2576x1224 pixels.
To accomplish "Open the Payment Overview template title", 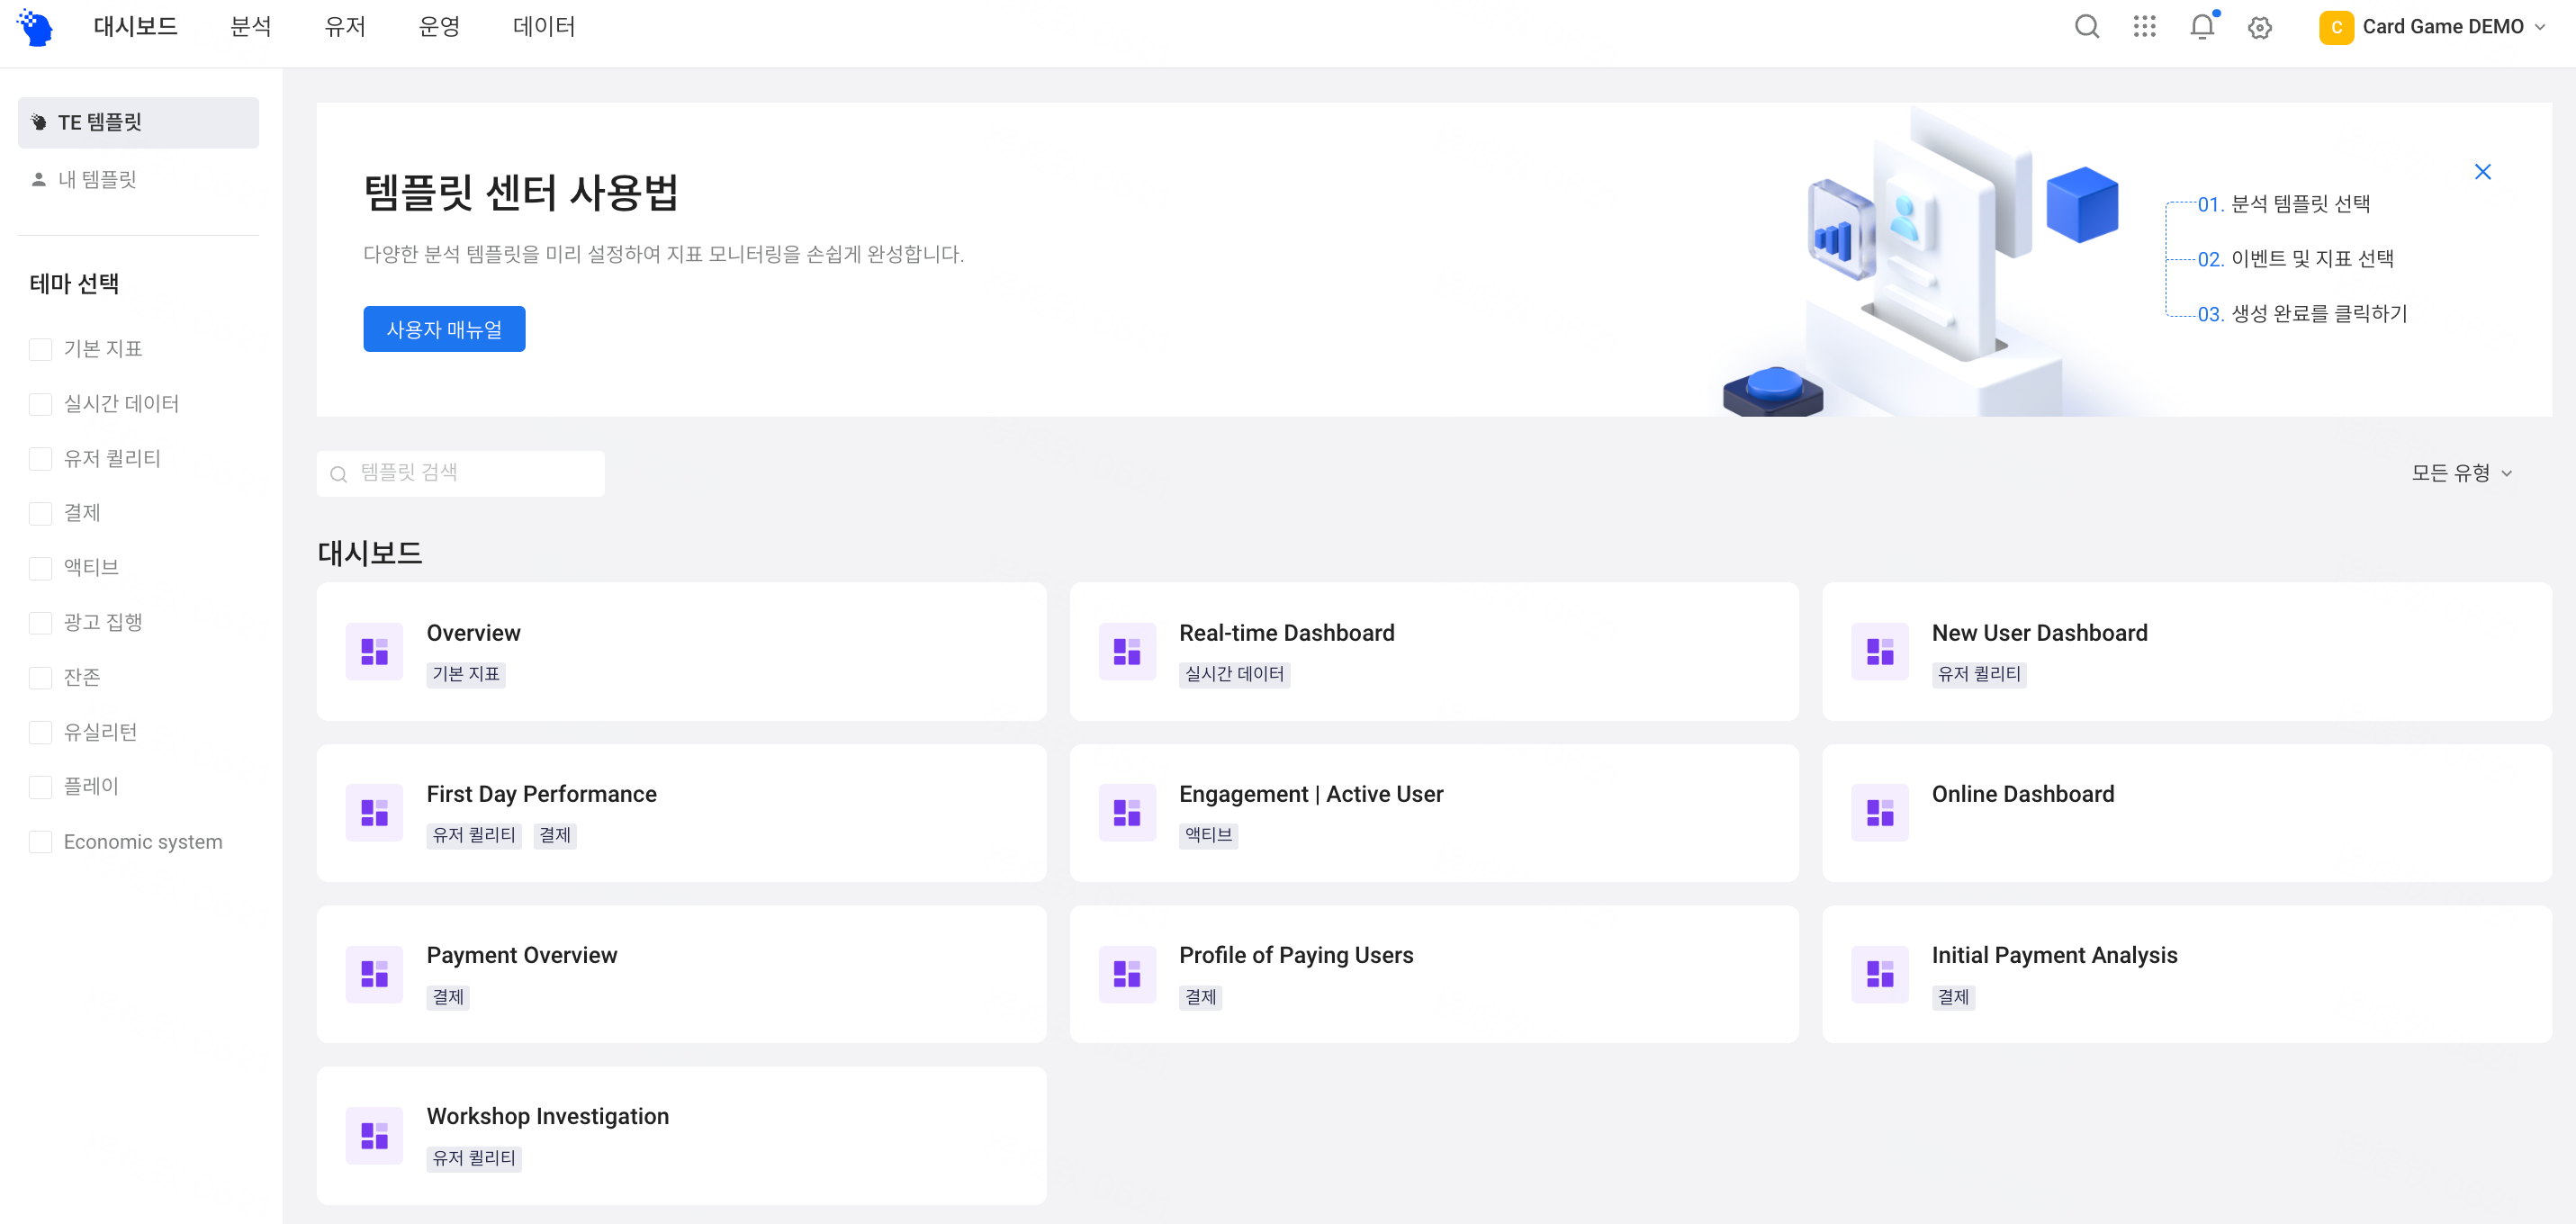I will pos(522,955).
